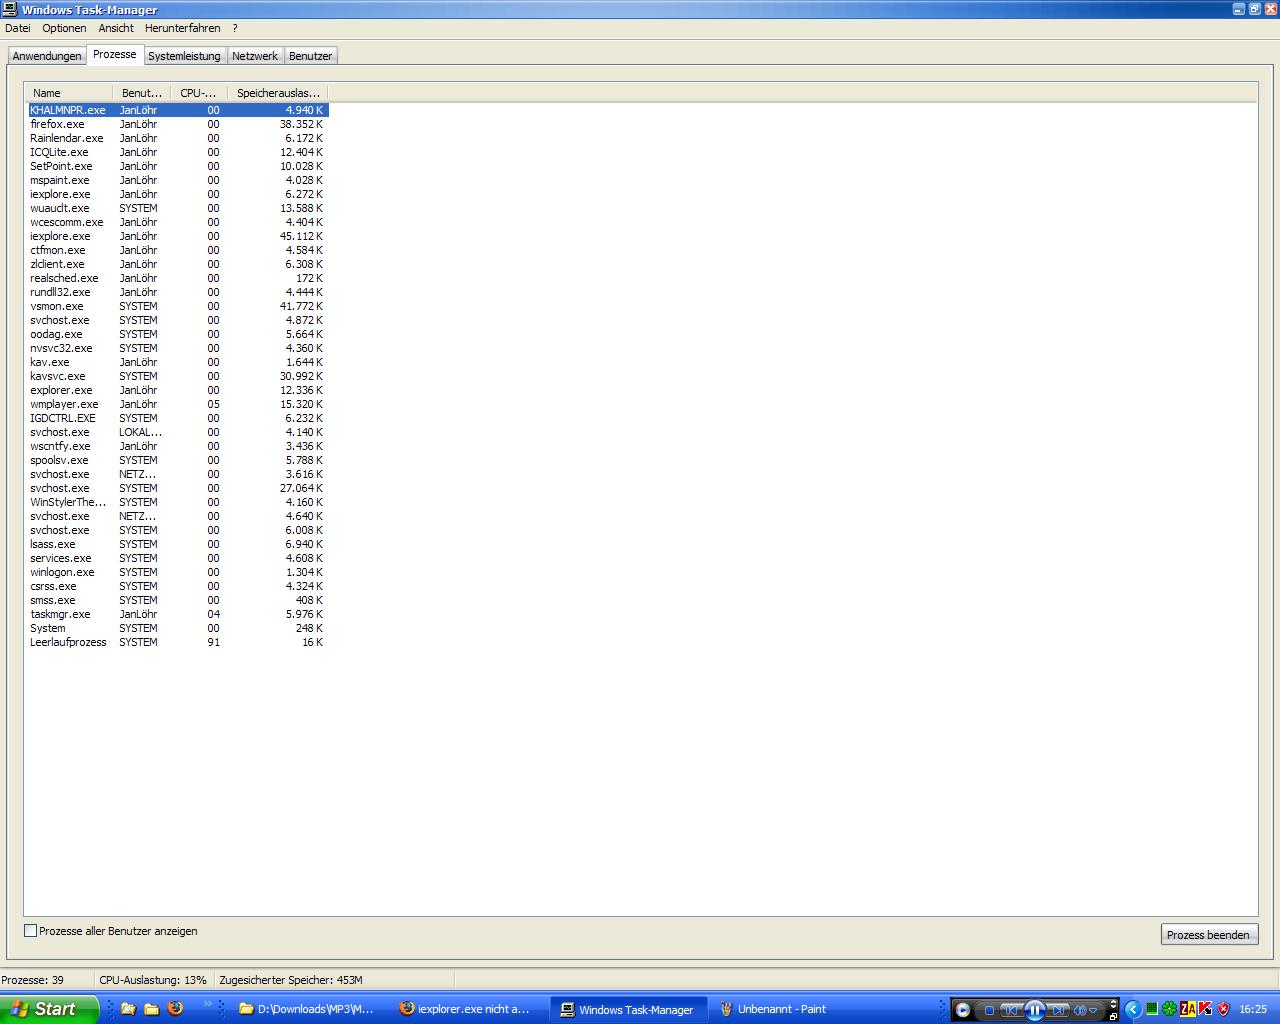The height and width of the screenshot is (1024, 1280).
Task: Skip to previous track in Media Player toolbar
Action: 1011,1010
